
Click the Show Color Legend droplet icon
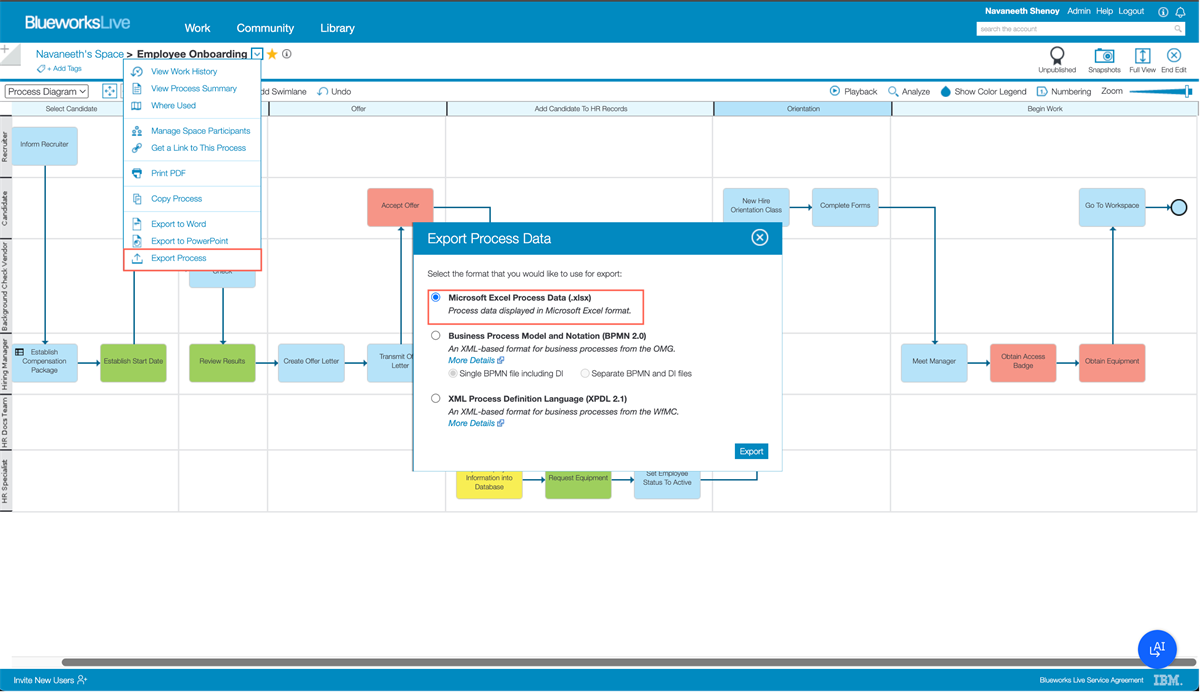tap(945, 91)
